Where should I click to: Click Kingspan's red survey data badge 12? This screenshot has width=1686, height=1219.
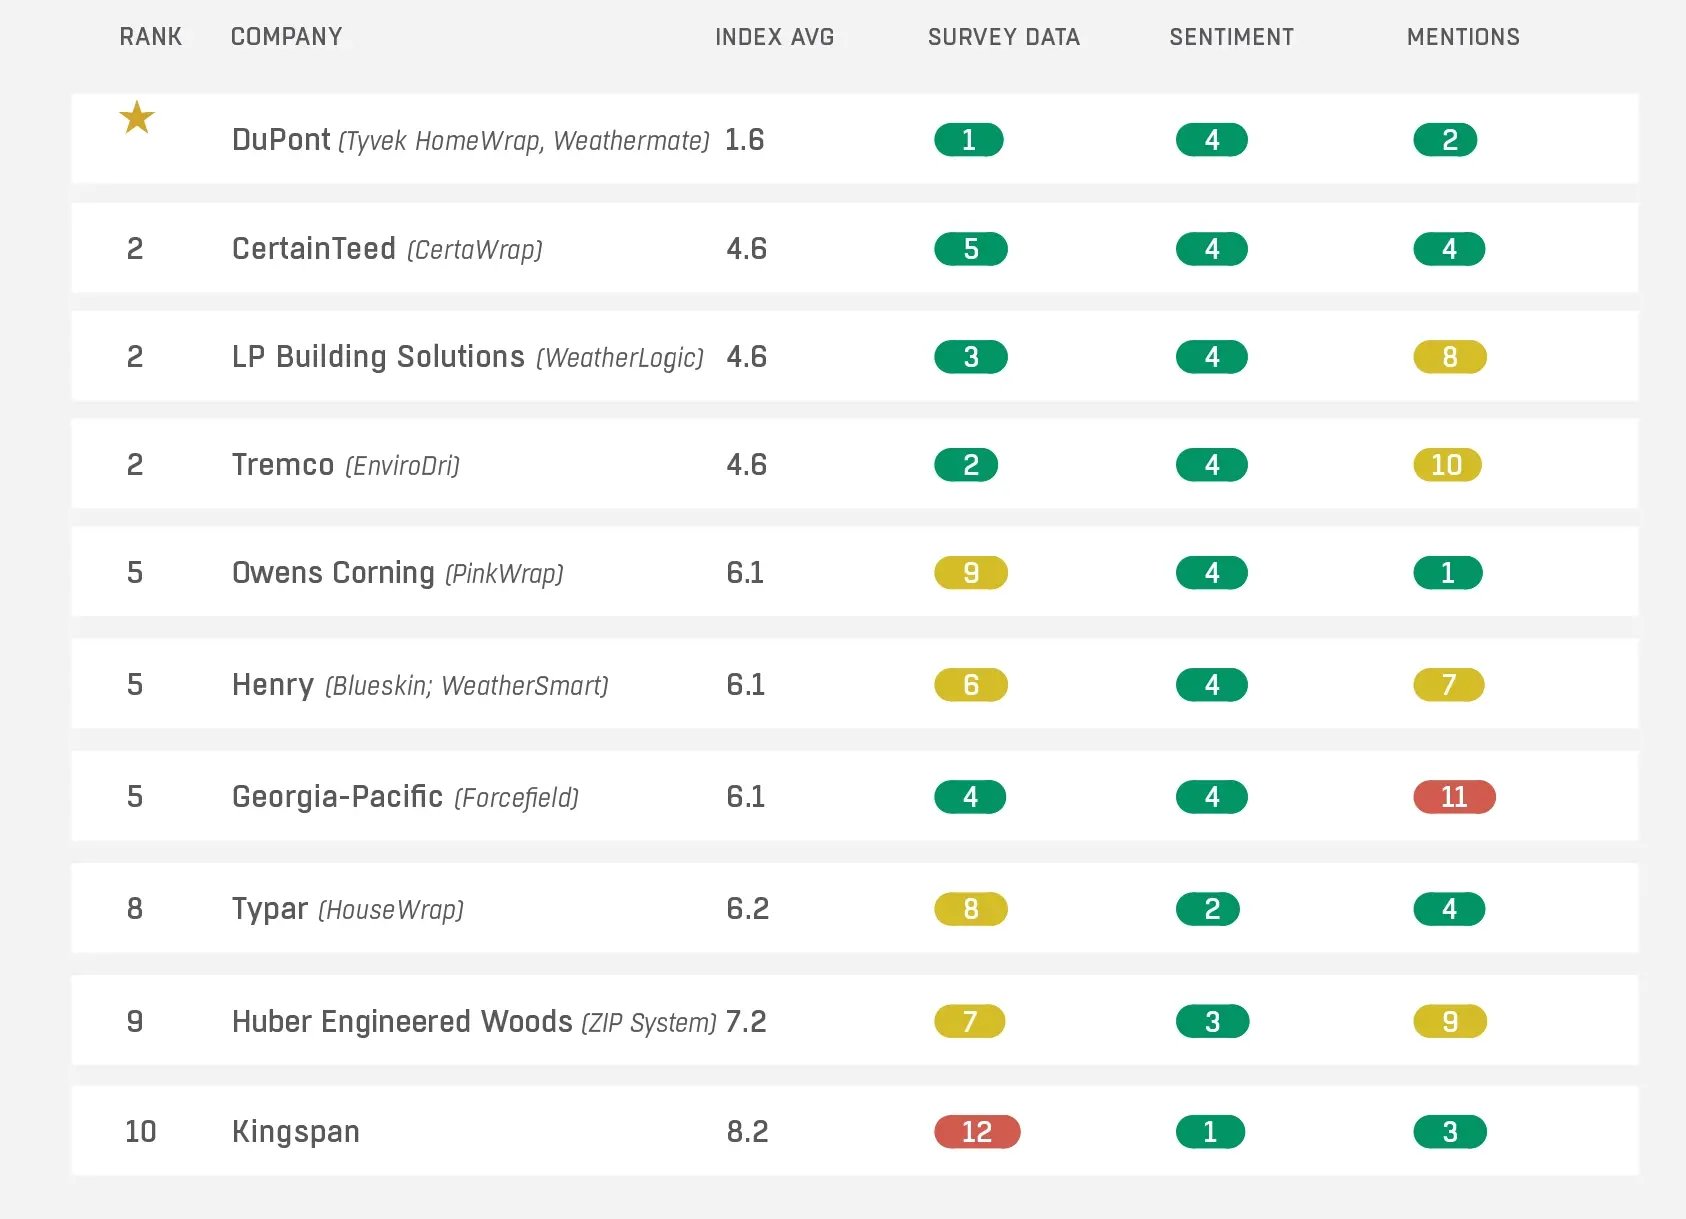976,1131
